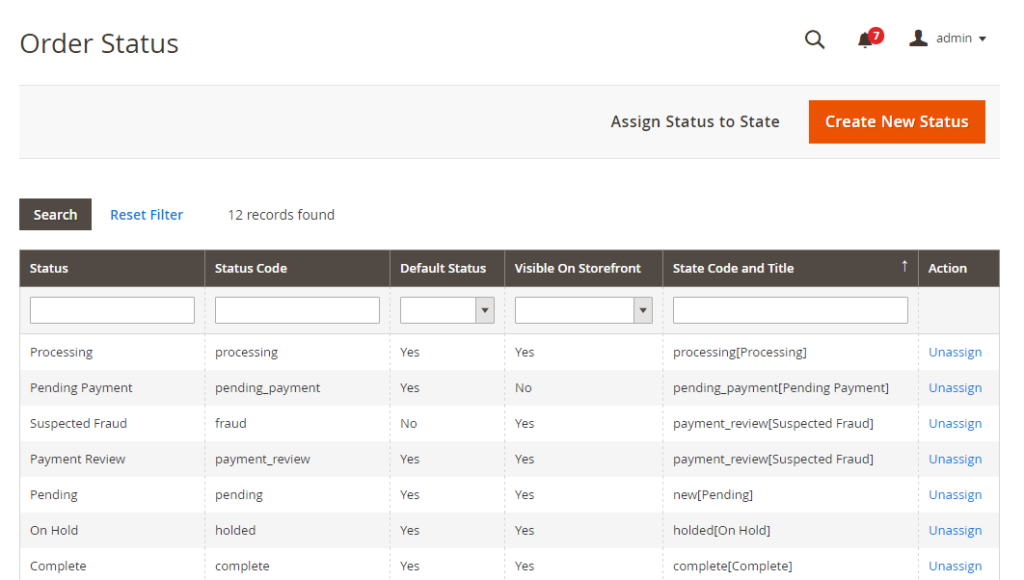Open notifications bell with 7 alerts

(x=869, y=39)
